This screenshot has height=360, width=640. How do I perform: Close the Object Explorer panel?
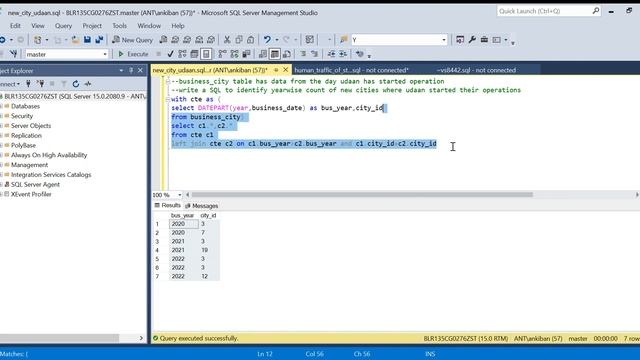140,71
